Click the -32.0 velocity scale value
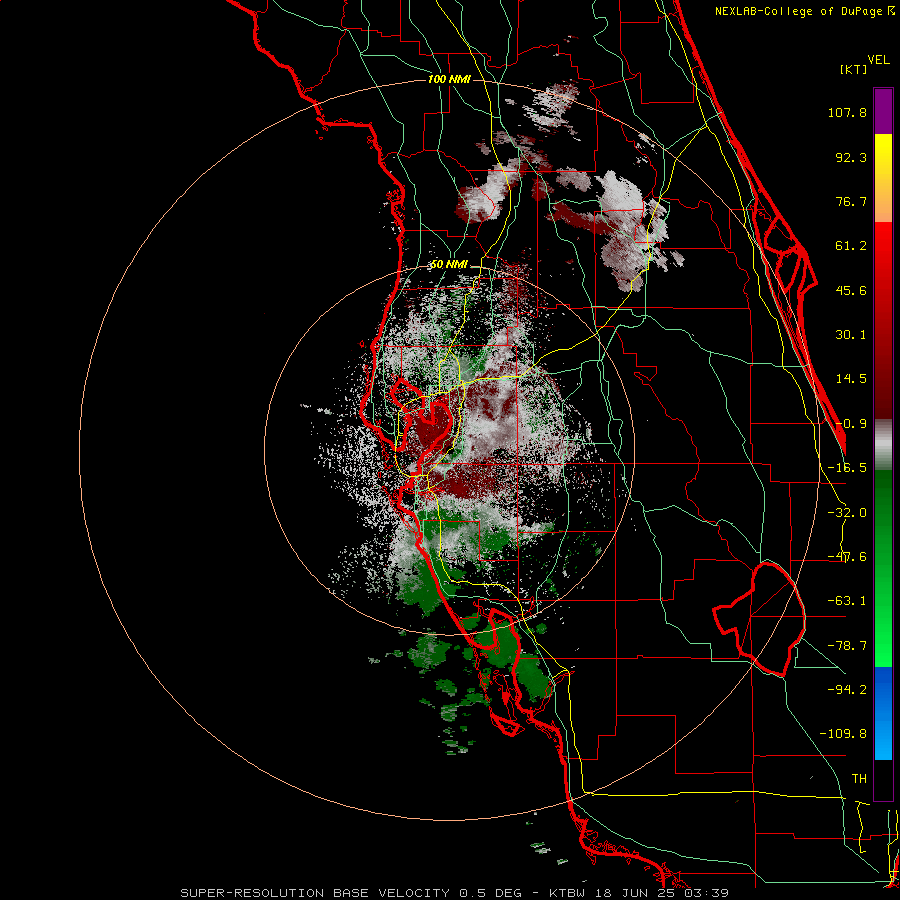Image resolution: width=900 pixels, height=900 pixels. point(847,513)
